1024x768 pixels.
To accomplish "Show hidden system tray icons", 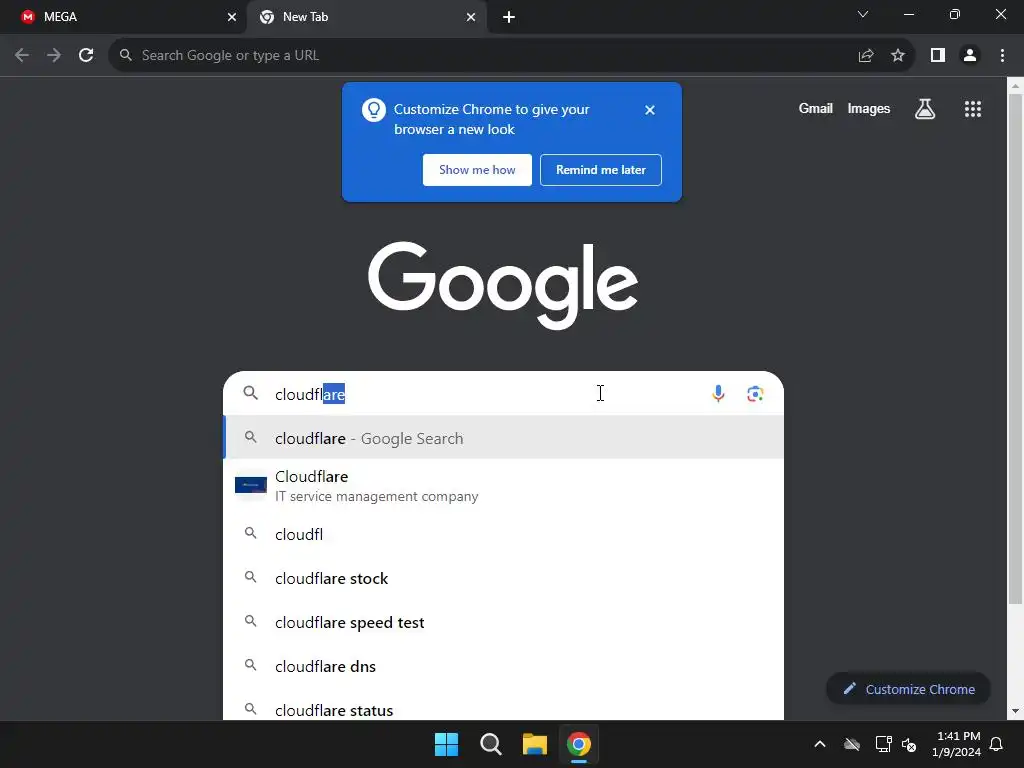I will [820, 744].
